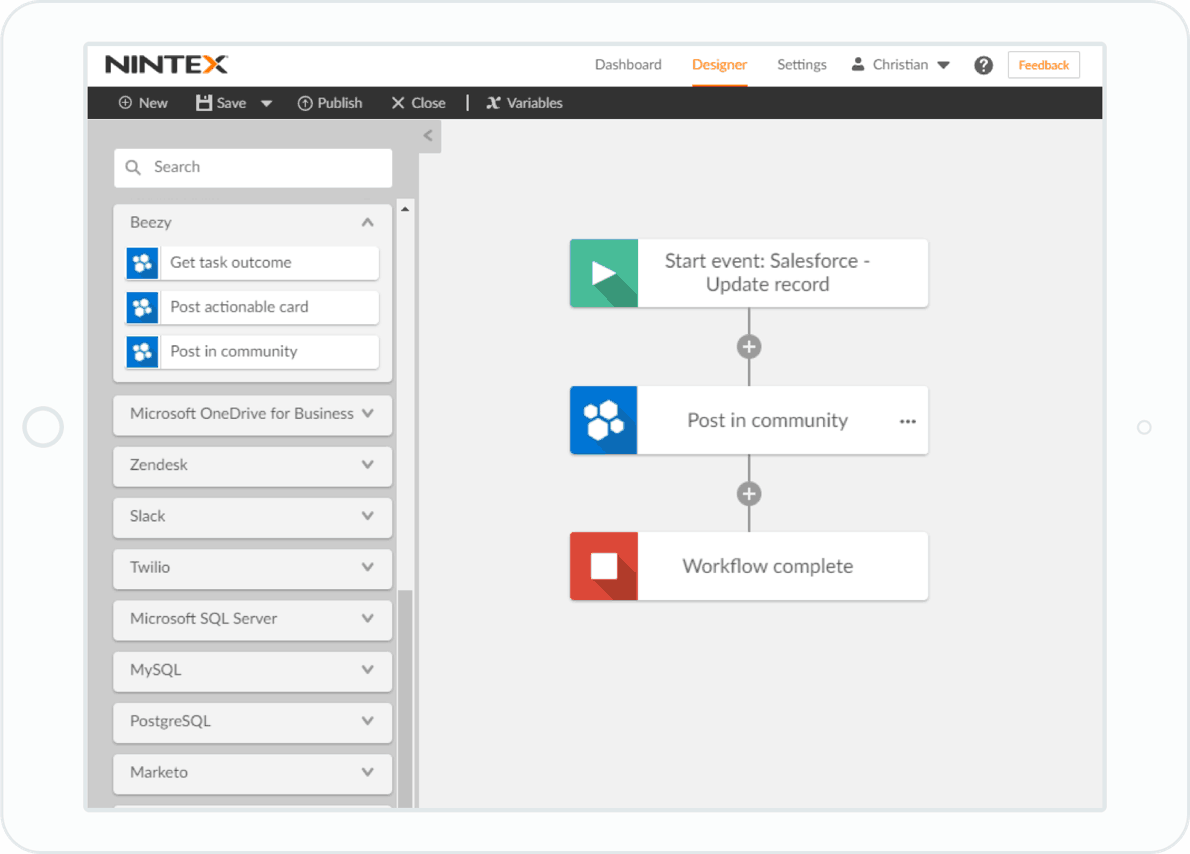Click the Beezy icon for Post actionable card

[x=142, y=307]
